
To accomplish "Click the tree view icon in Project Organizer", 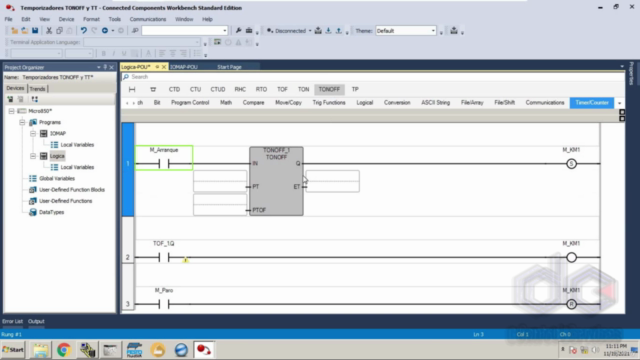I will (x=35, y=99).
